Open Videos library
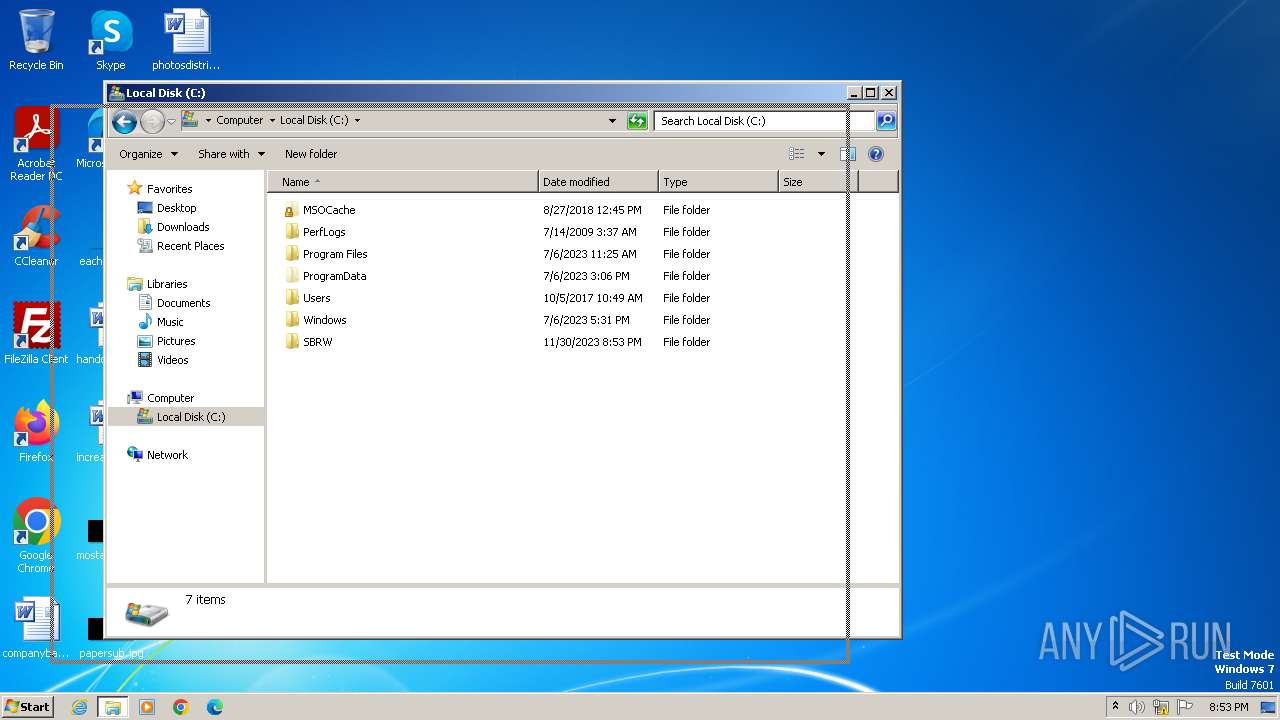The width and height of the screenshot is (1280, 720). pos(172,360)
